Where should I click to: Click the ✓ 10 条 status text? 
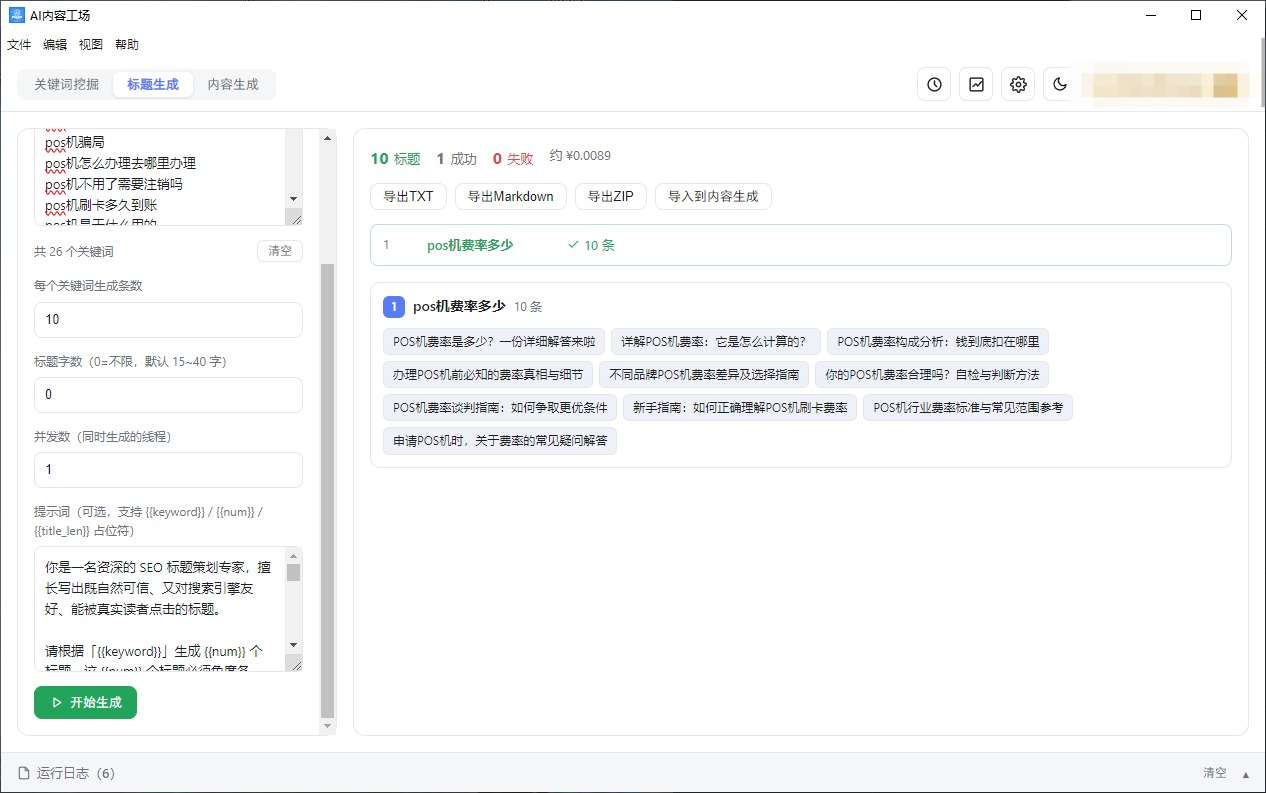[x=591, y=245]
